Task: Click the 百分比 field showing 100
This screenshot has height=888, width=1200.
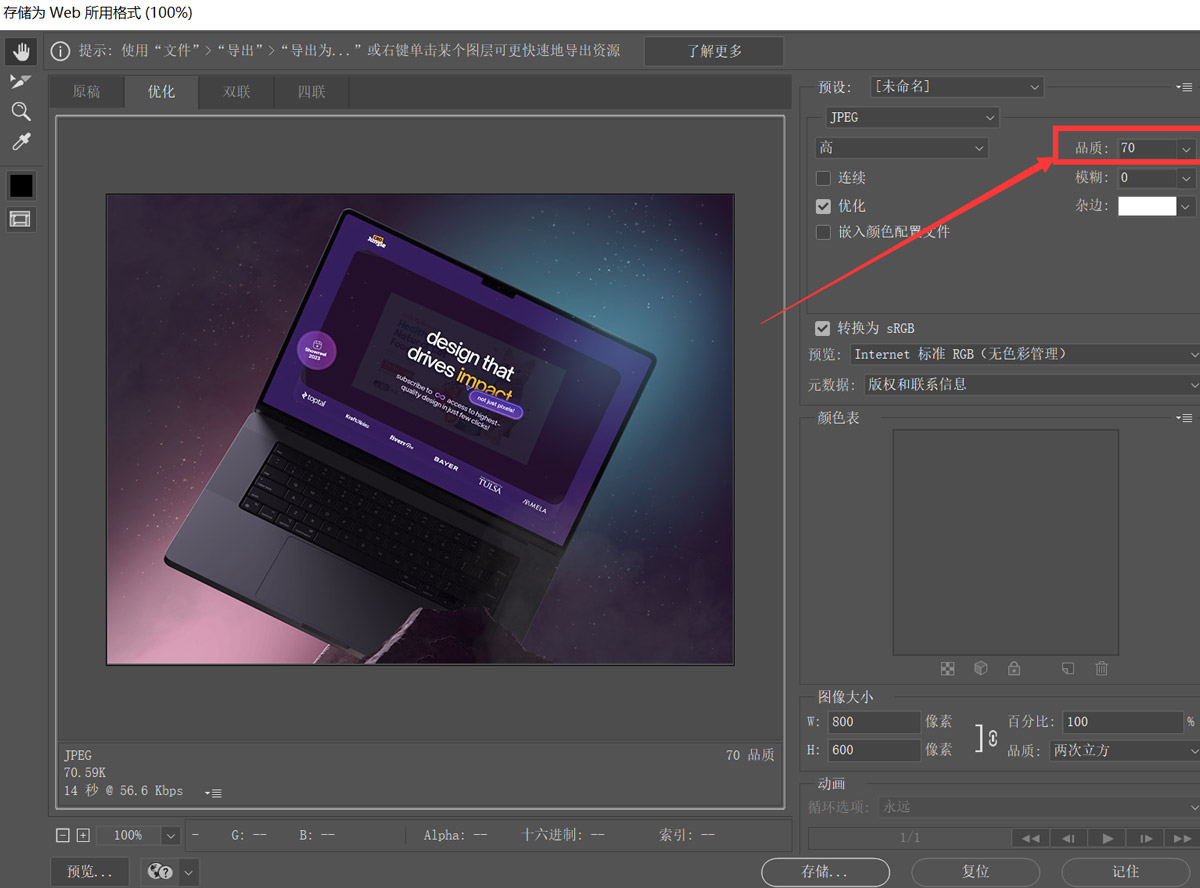Action: point(1122,722)
